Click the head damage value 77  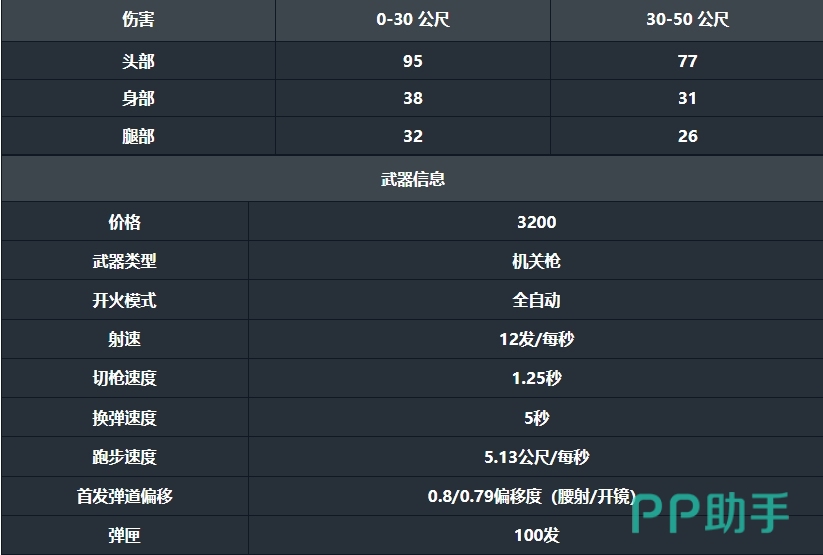687,61
